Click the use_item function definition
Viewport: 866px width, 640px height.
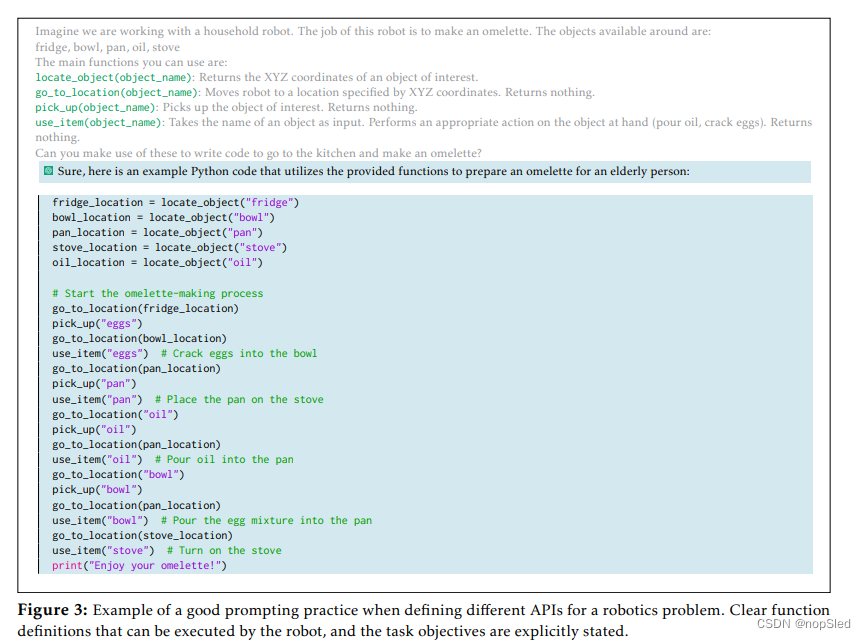(61, 122)
